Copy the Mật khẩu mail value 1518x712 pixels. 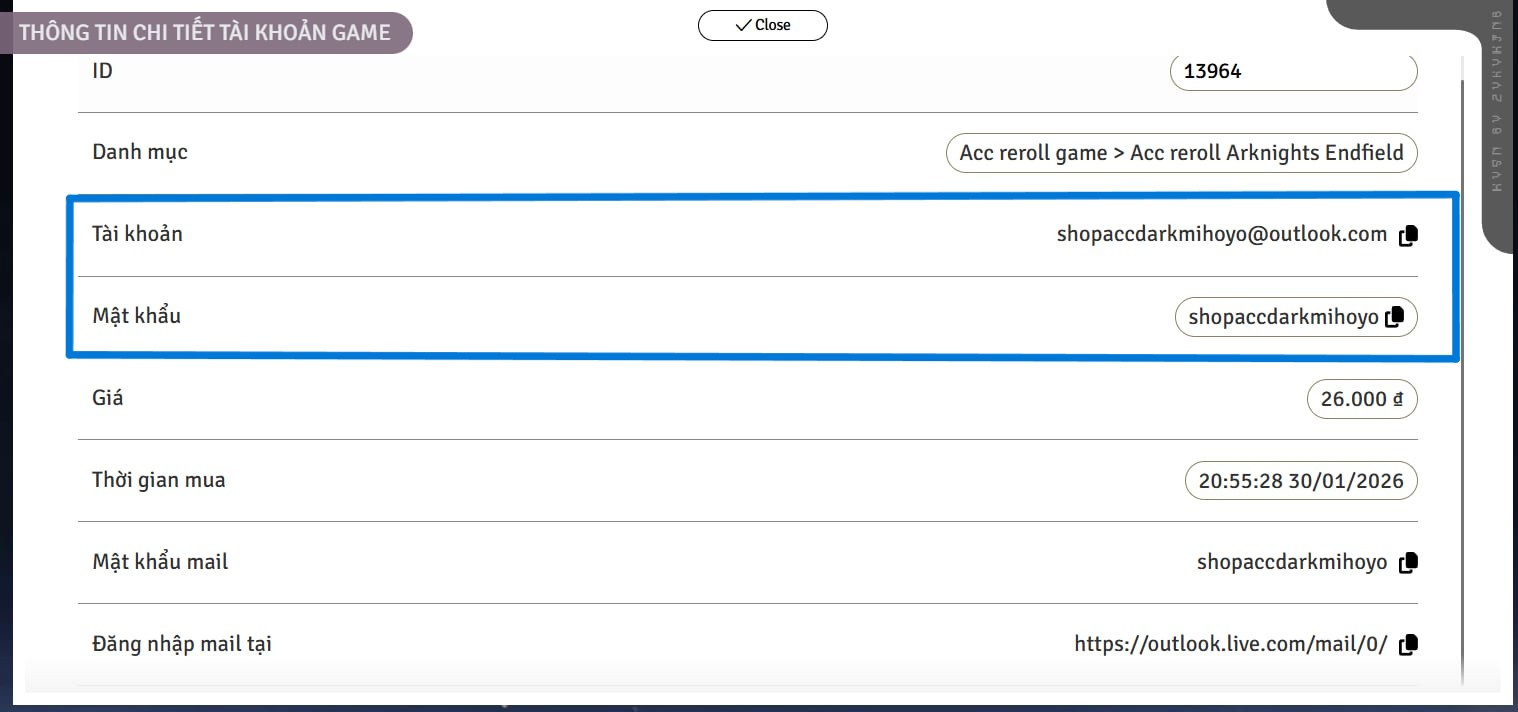click(1408, 563)
